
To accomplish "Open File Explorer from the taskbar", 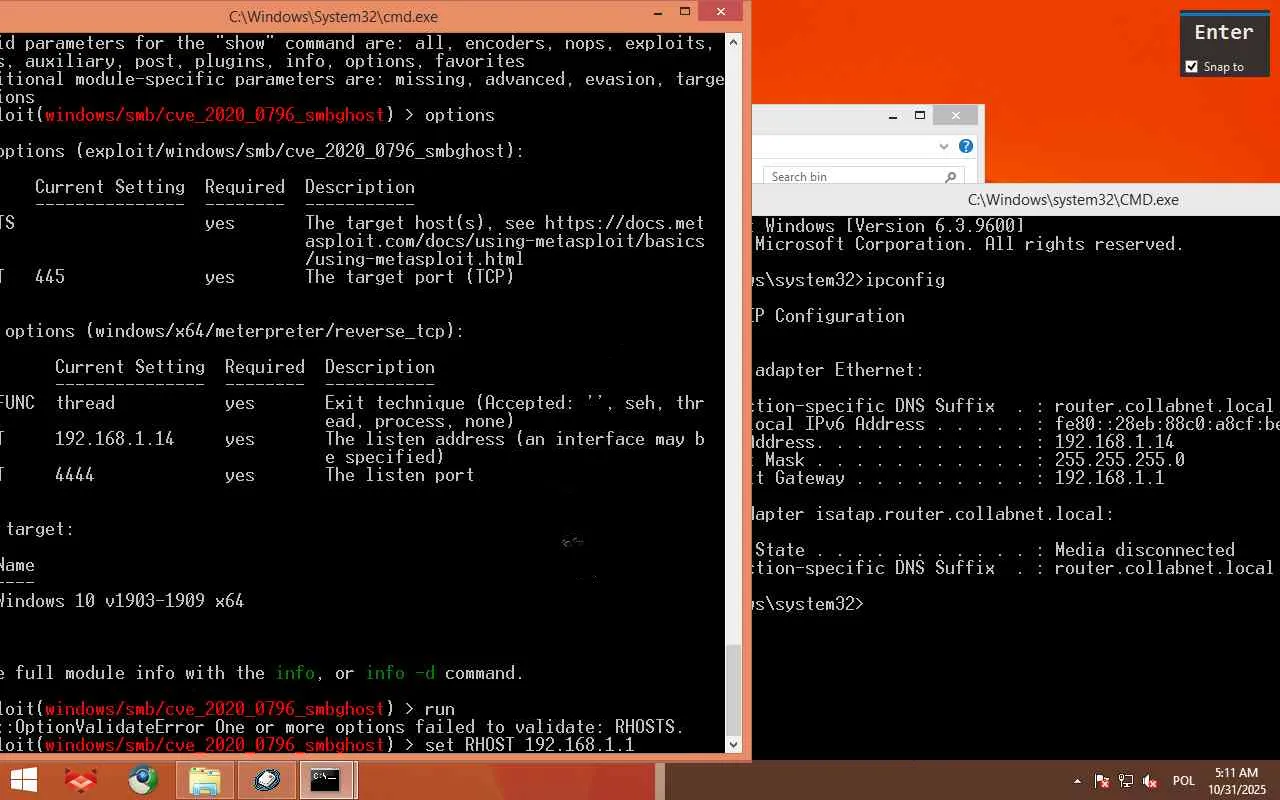I will point(204,780).
